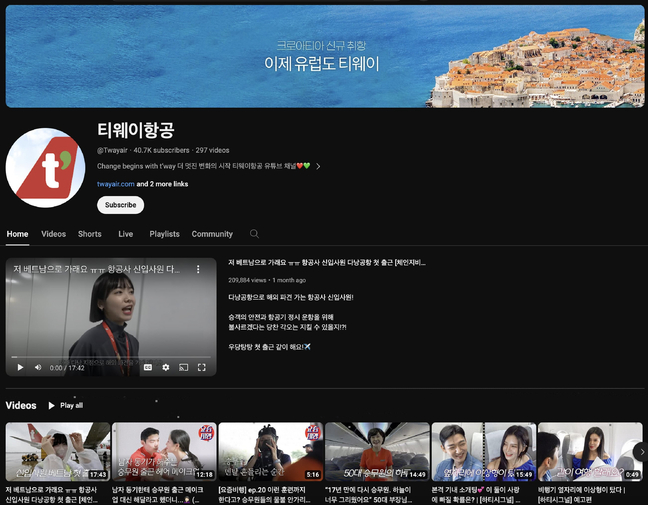
Task: Open the Shorts tab
Action: 90,234
